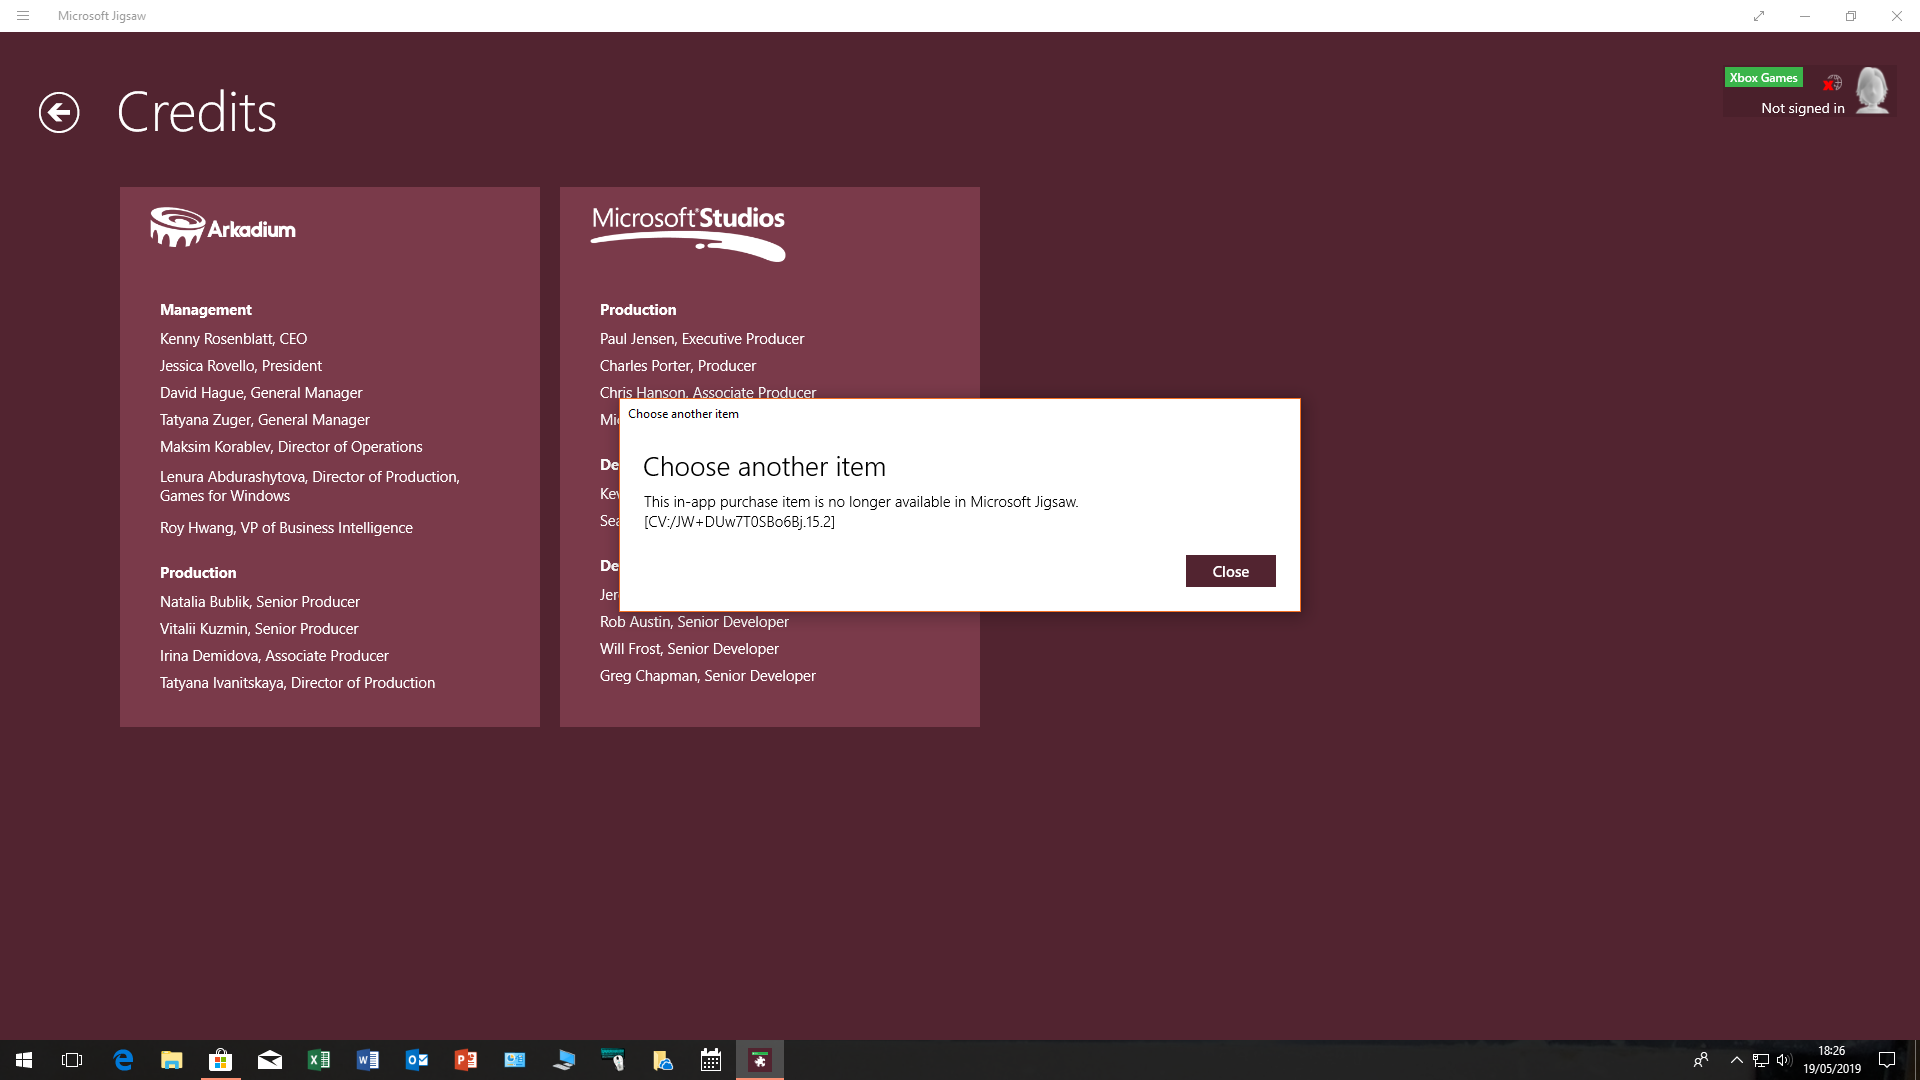Open the People icon in system tray
Screen dimensions: 1920x1080
pyautogui.click(x=1700, y=1060)
